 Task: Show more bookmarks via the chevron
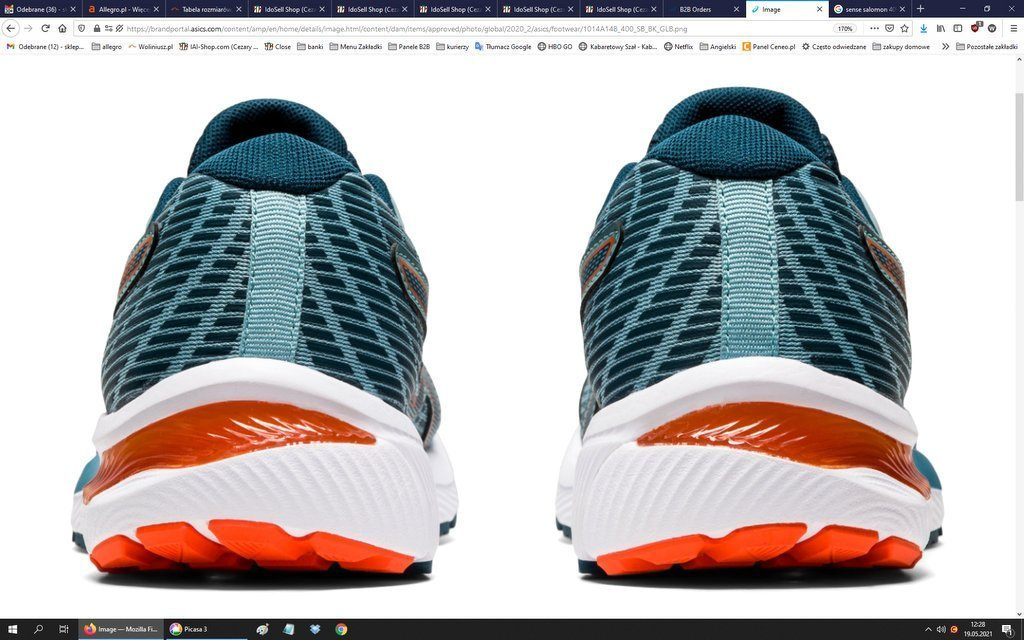(x=945, y=46)
